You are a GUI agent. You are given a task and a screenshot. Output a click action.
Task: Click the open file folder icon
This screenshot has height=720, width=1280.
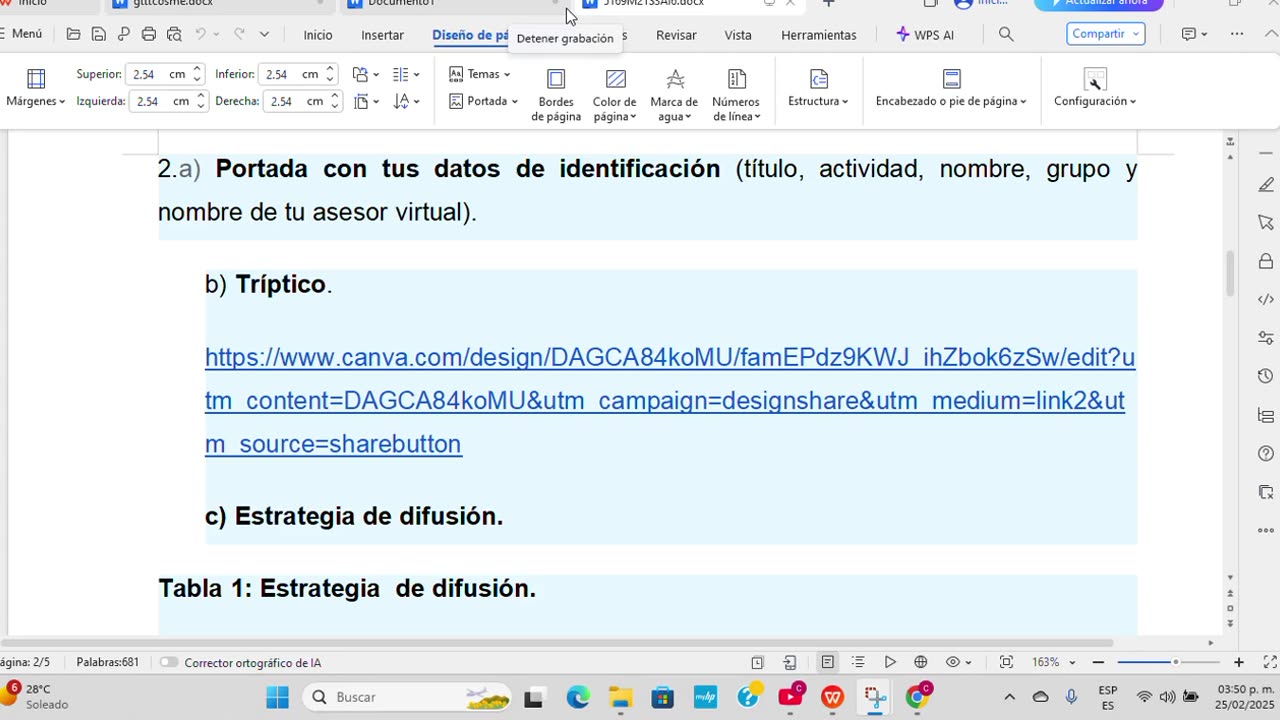pos(73,35)
